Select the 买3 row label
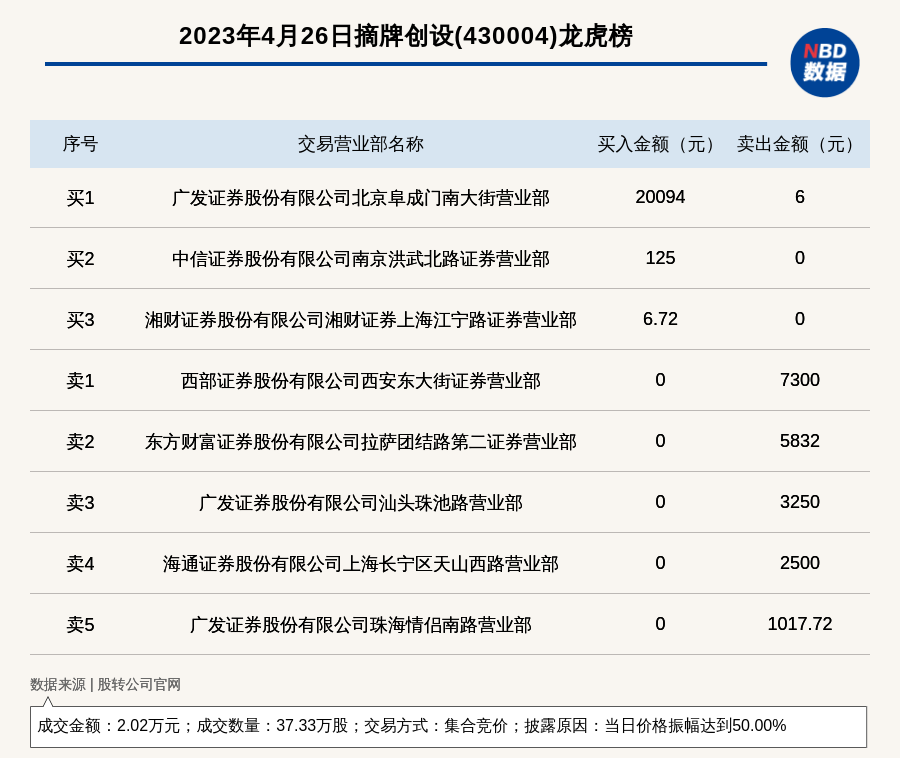 click(80, 320)
